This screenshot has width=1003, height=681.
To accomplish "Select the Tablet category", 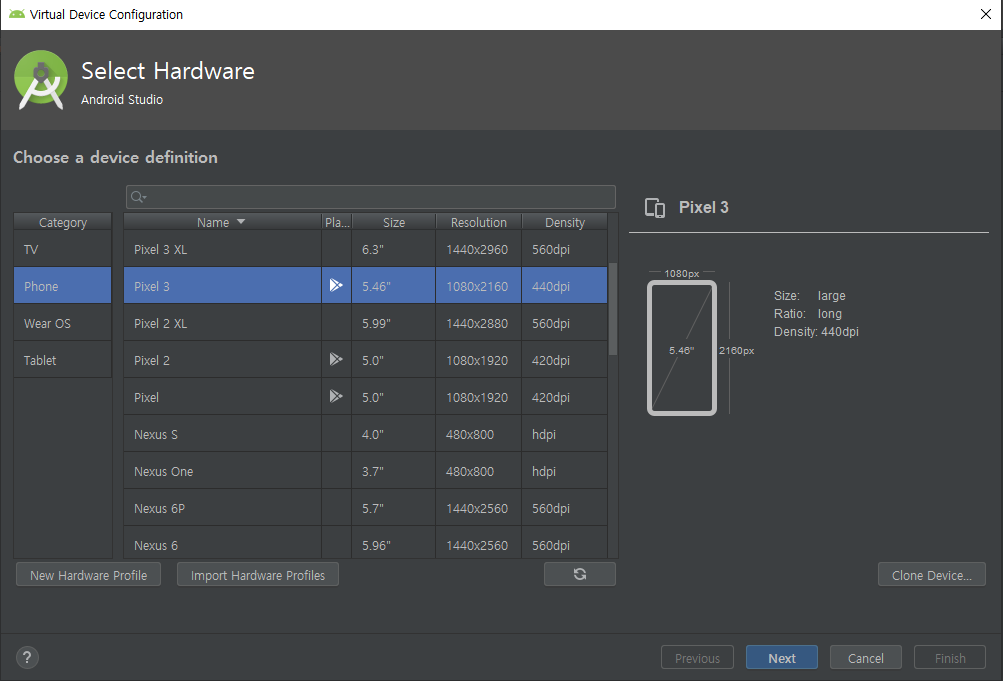I will click(x=63, y=360).
